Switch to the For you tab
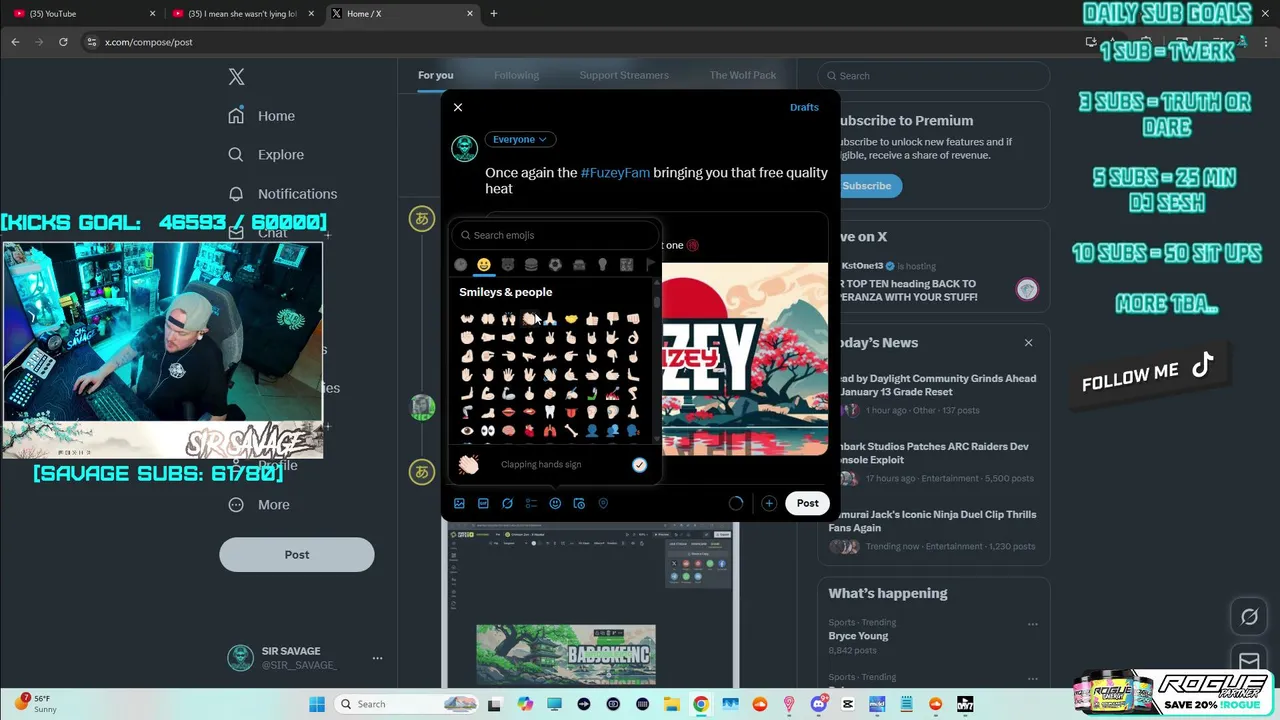This screenshot has width=1280, height=720. click(x=436, y=75)
